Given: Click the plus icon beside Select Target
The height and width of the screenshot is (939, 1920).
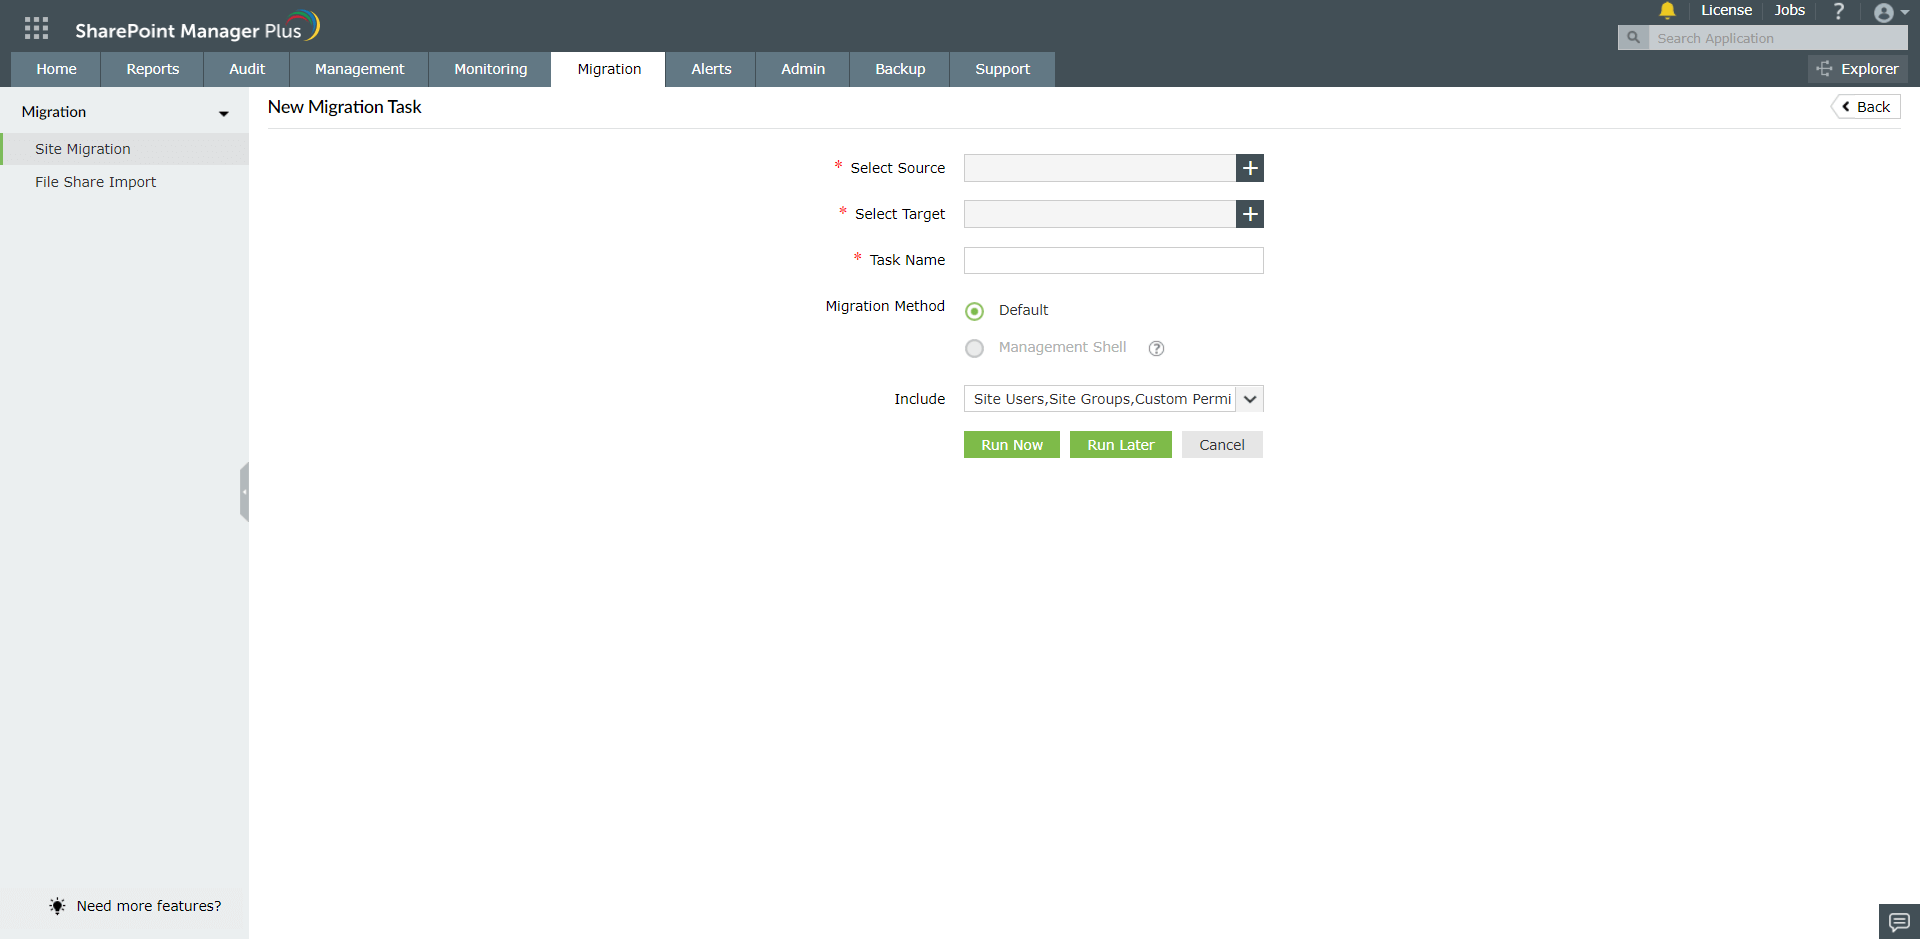Looking at the screenshot, I should point(1250,214).
